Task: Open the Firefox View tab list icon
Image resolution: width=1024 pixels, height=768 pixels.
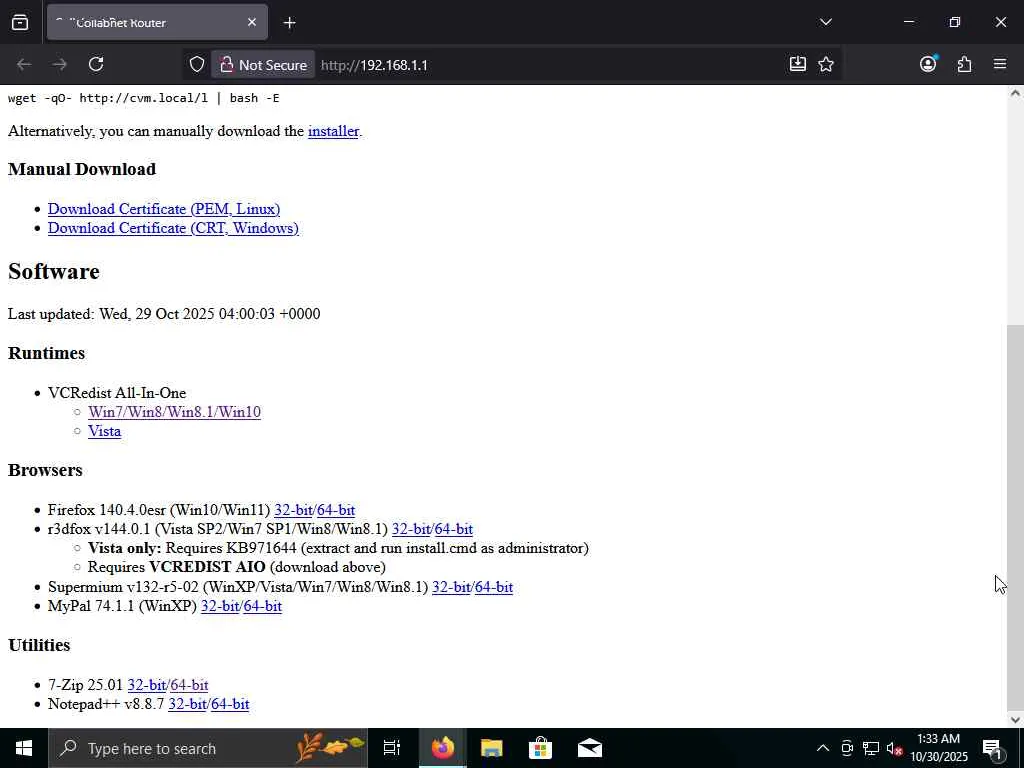Action: click(20, 22)
